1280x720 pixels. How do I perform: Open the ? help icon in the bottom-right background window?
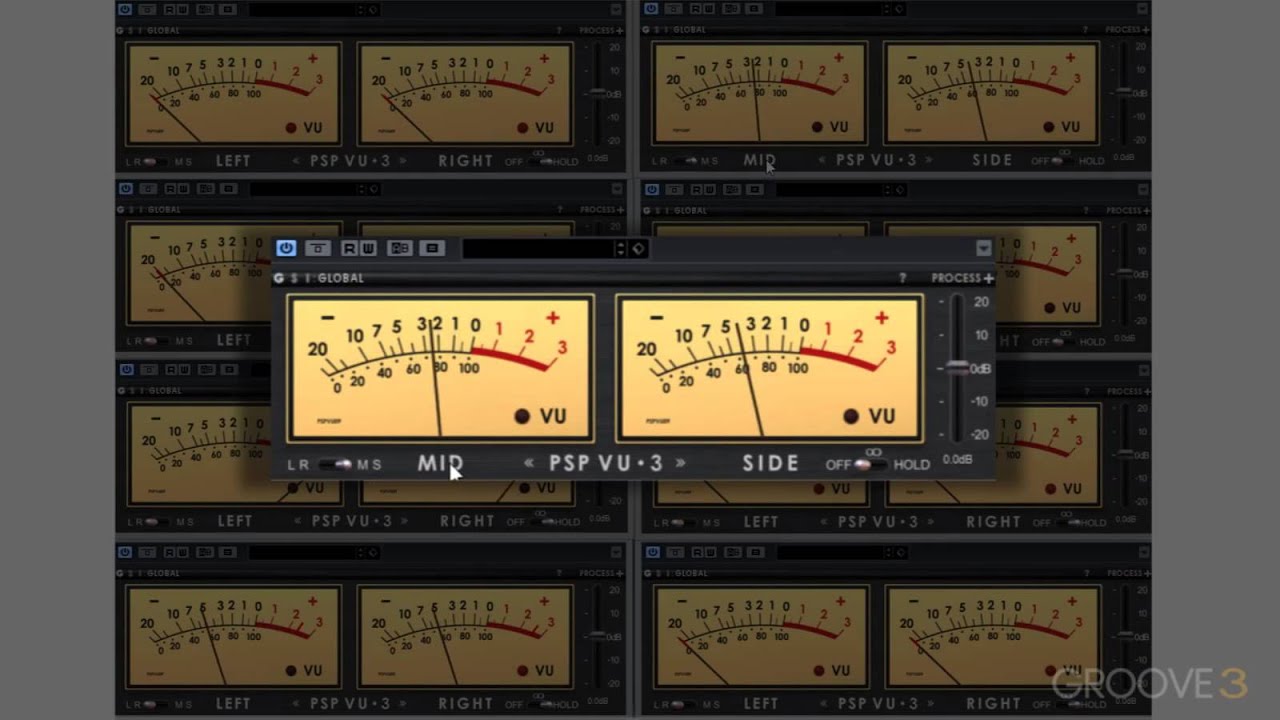pos(1087,573)
